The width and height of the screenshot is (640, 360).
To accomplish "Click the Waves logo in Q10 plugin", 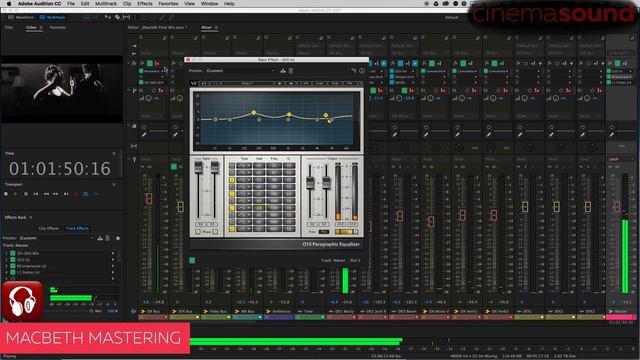I will point(194,84).
